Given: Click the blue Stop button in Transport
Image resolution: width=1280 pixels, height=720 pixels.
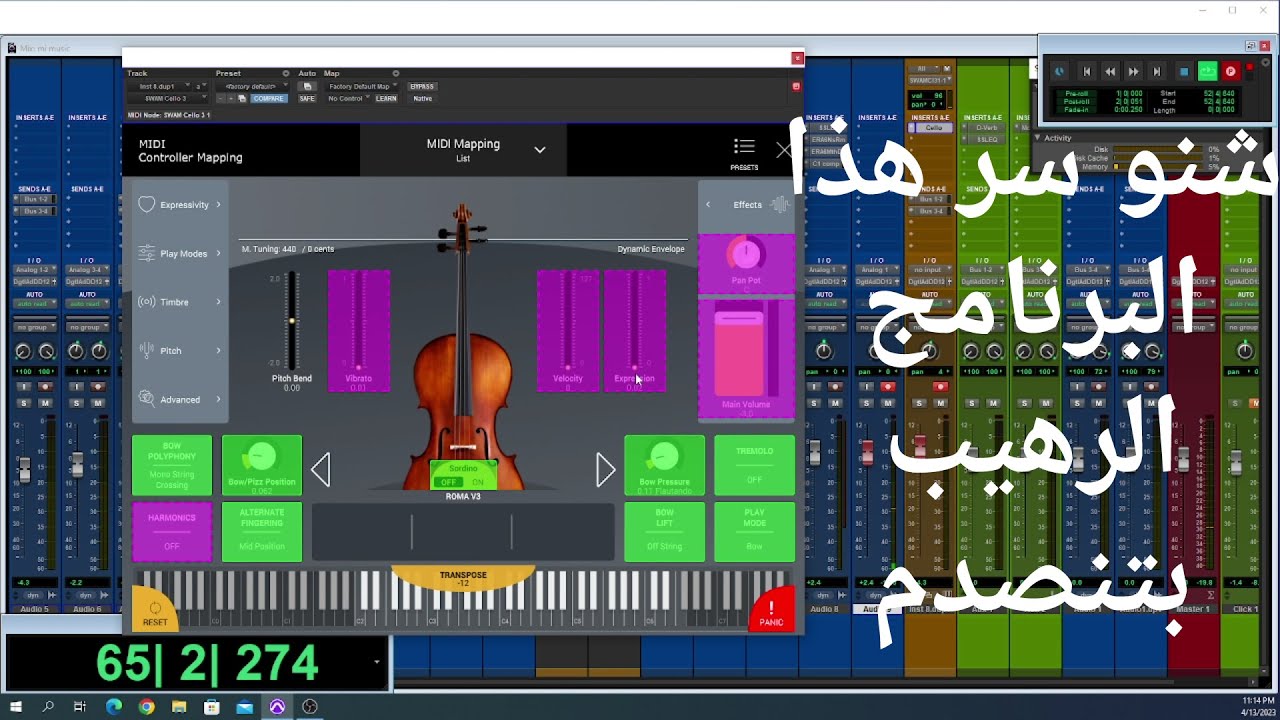Looking at the screenshot, I should pyautogui.click(x=1184, y=72).
